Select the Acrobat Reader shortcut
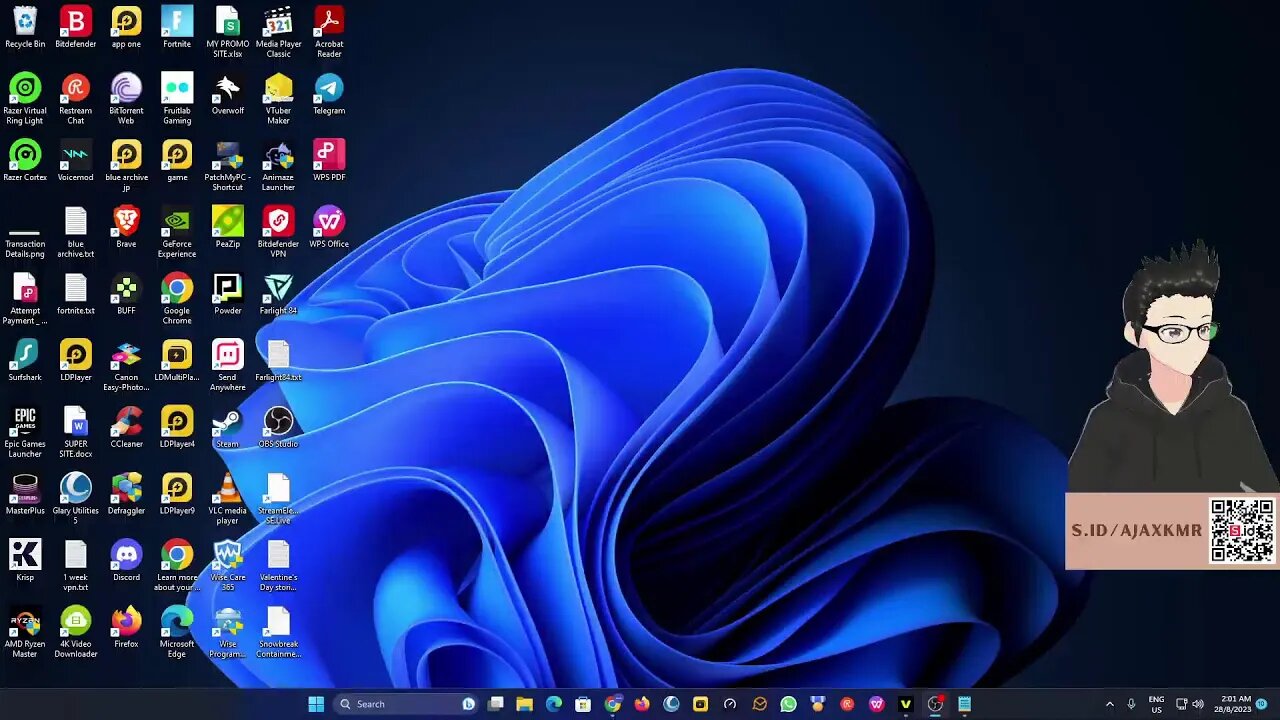This screenshot has width=1280, height=720. pos(329,32)
